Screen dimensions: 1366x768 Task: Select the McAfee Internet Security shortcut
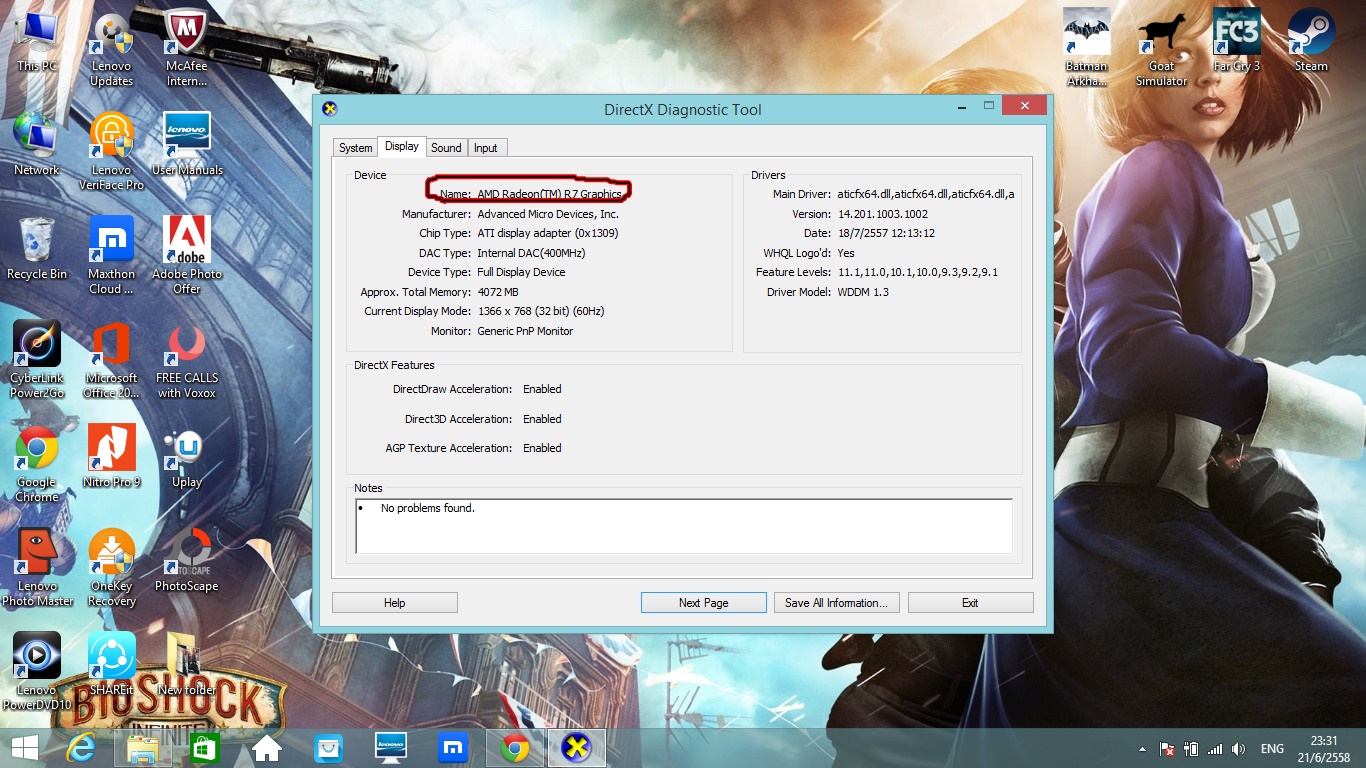coord(187,49)
